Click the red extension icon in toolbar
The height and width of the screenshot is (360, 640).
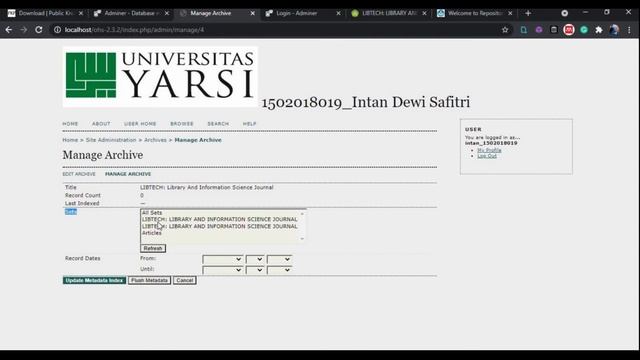(569, 30)
